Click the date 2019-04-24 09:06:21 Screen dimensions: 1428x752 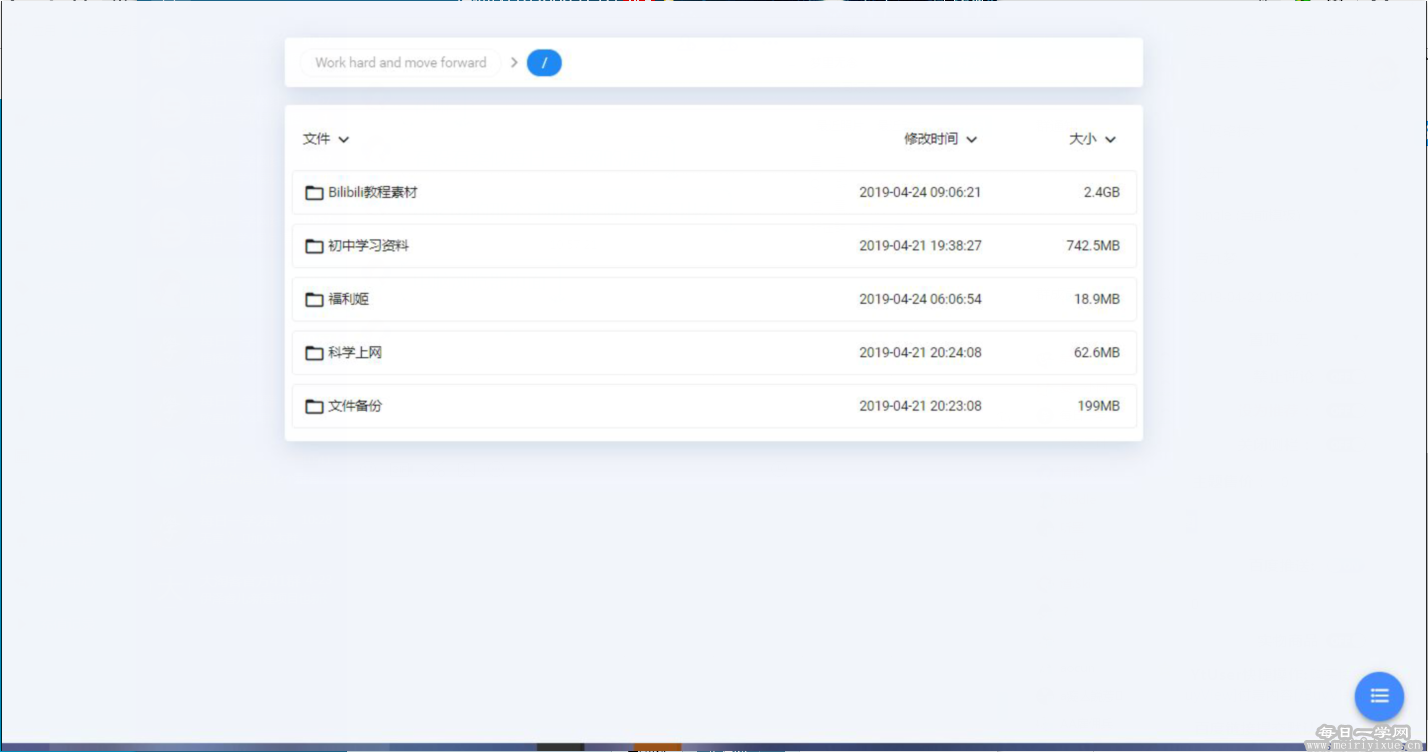[x=920, y=192]
